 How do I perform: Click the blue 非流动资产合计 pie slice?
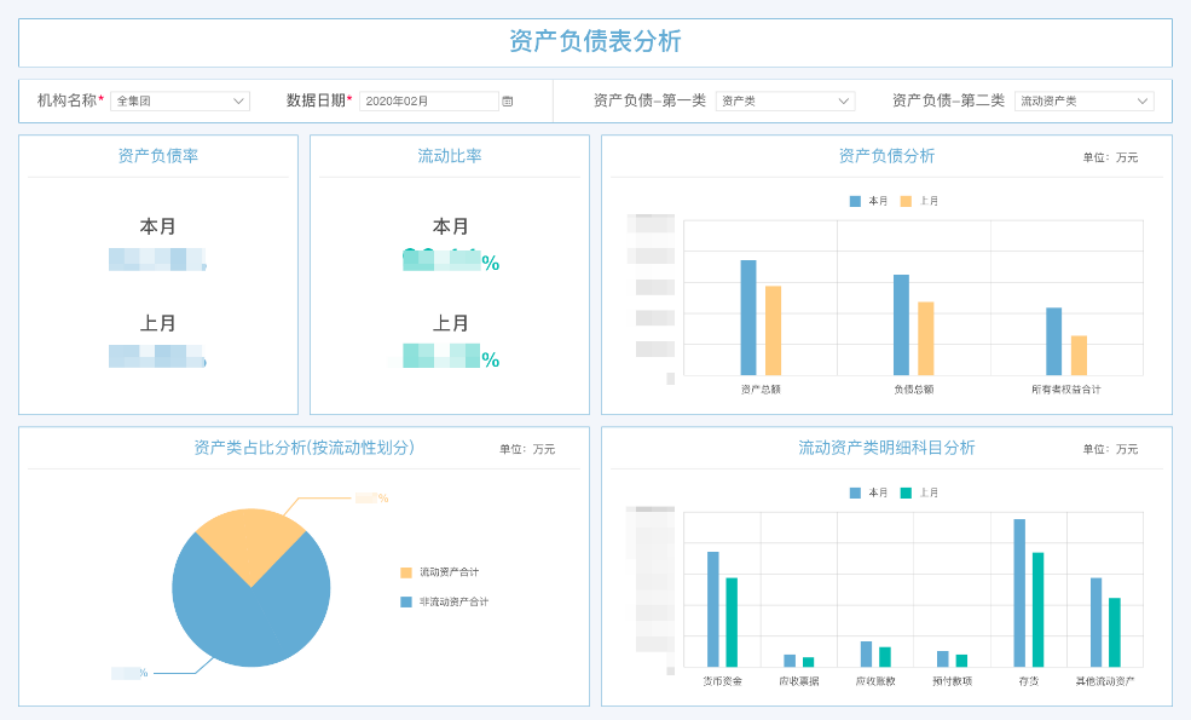(250, 620)
